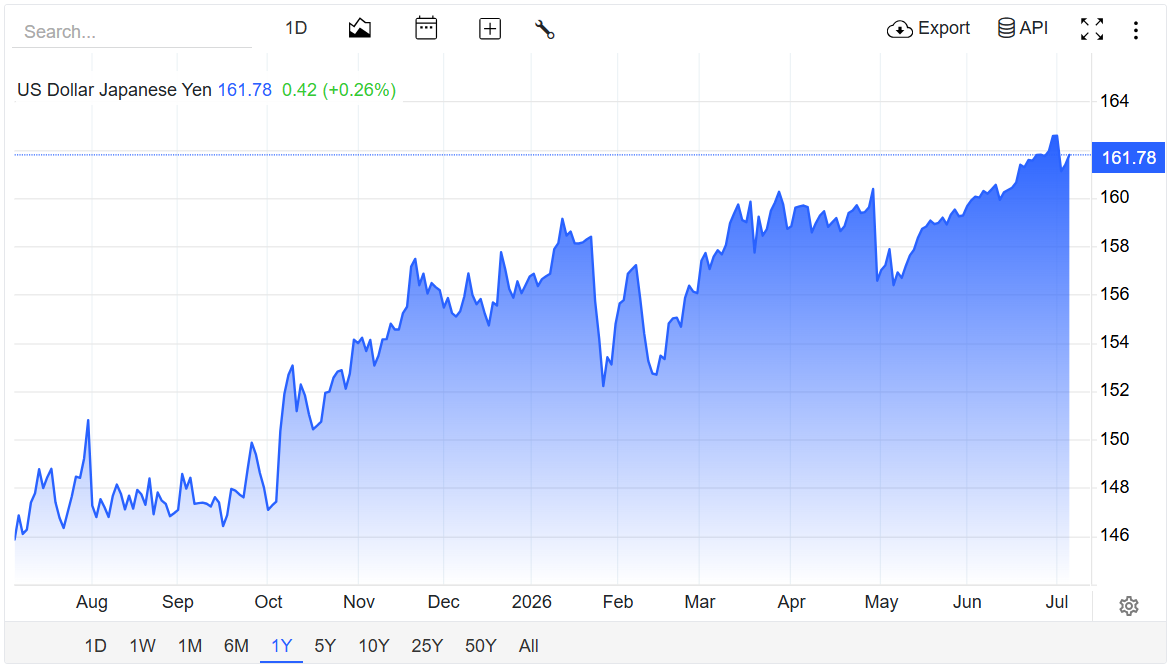Select the 1W range tab
Image resolution: width=1168 pixels, height=667 pixels.
point(142,645)
